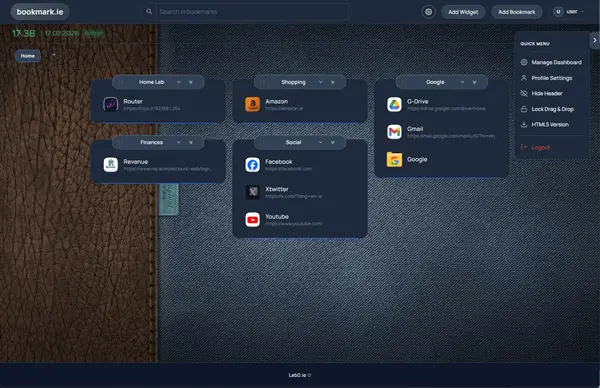
Task: Open the user account dropdown arrow
Action: pos(582,12)
